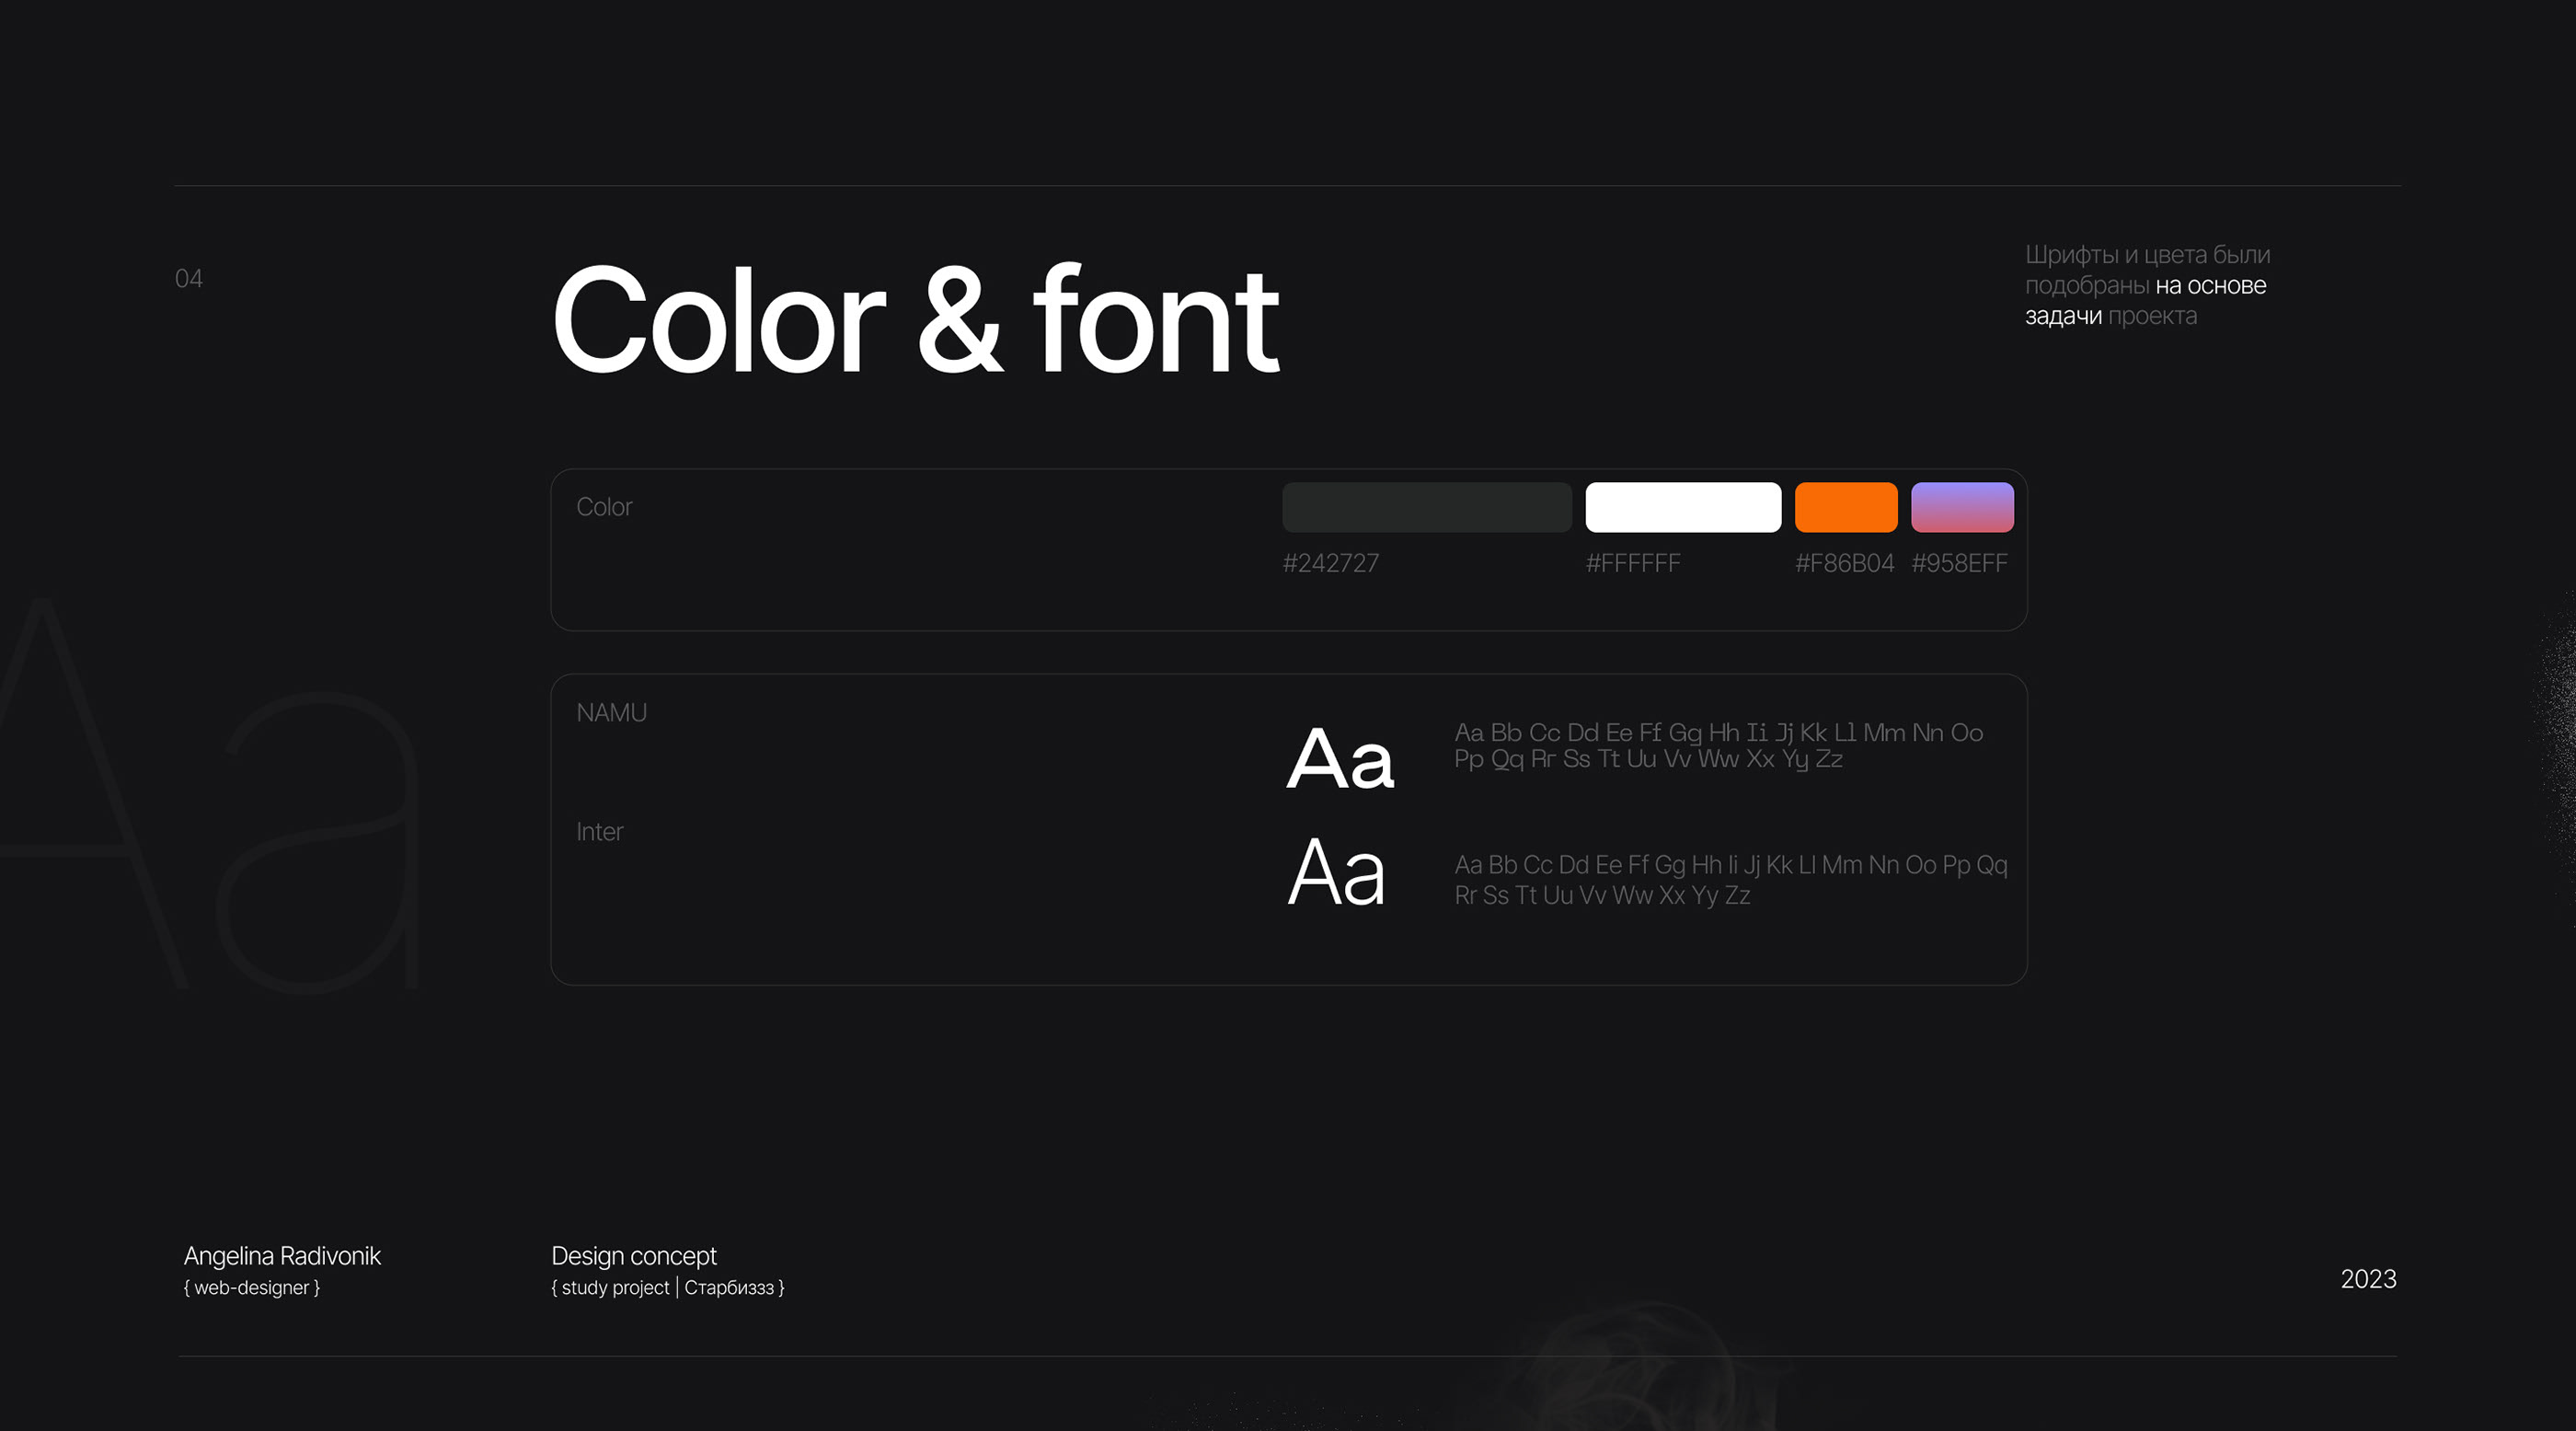Click the Color section label

pyautogui.click(x=604, y=507)
